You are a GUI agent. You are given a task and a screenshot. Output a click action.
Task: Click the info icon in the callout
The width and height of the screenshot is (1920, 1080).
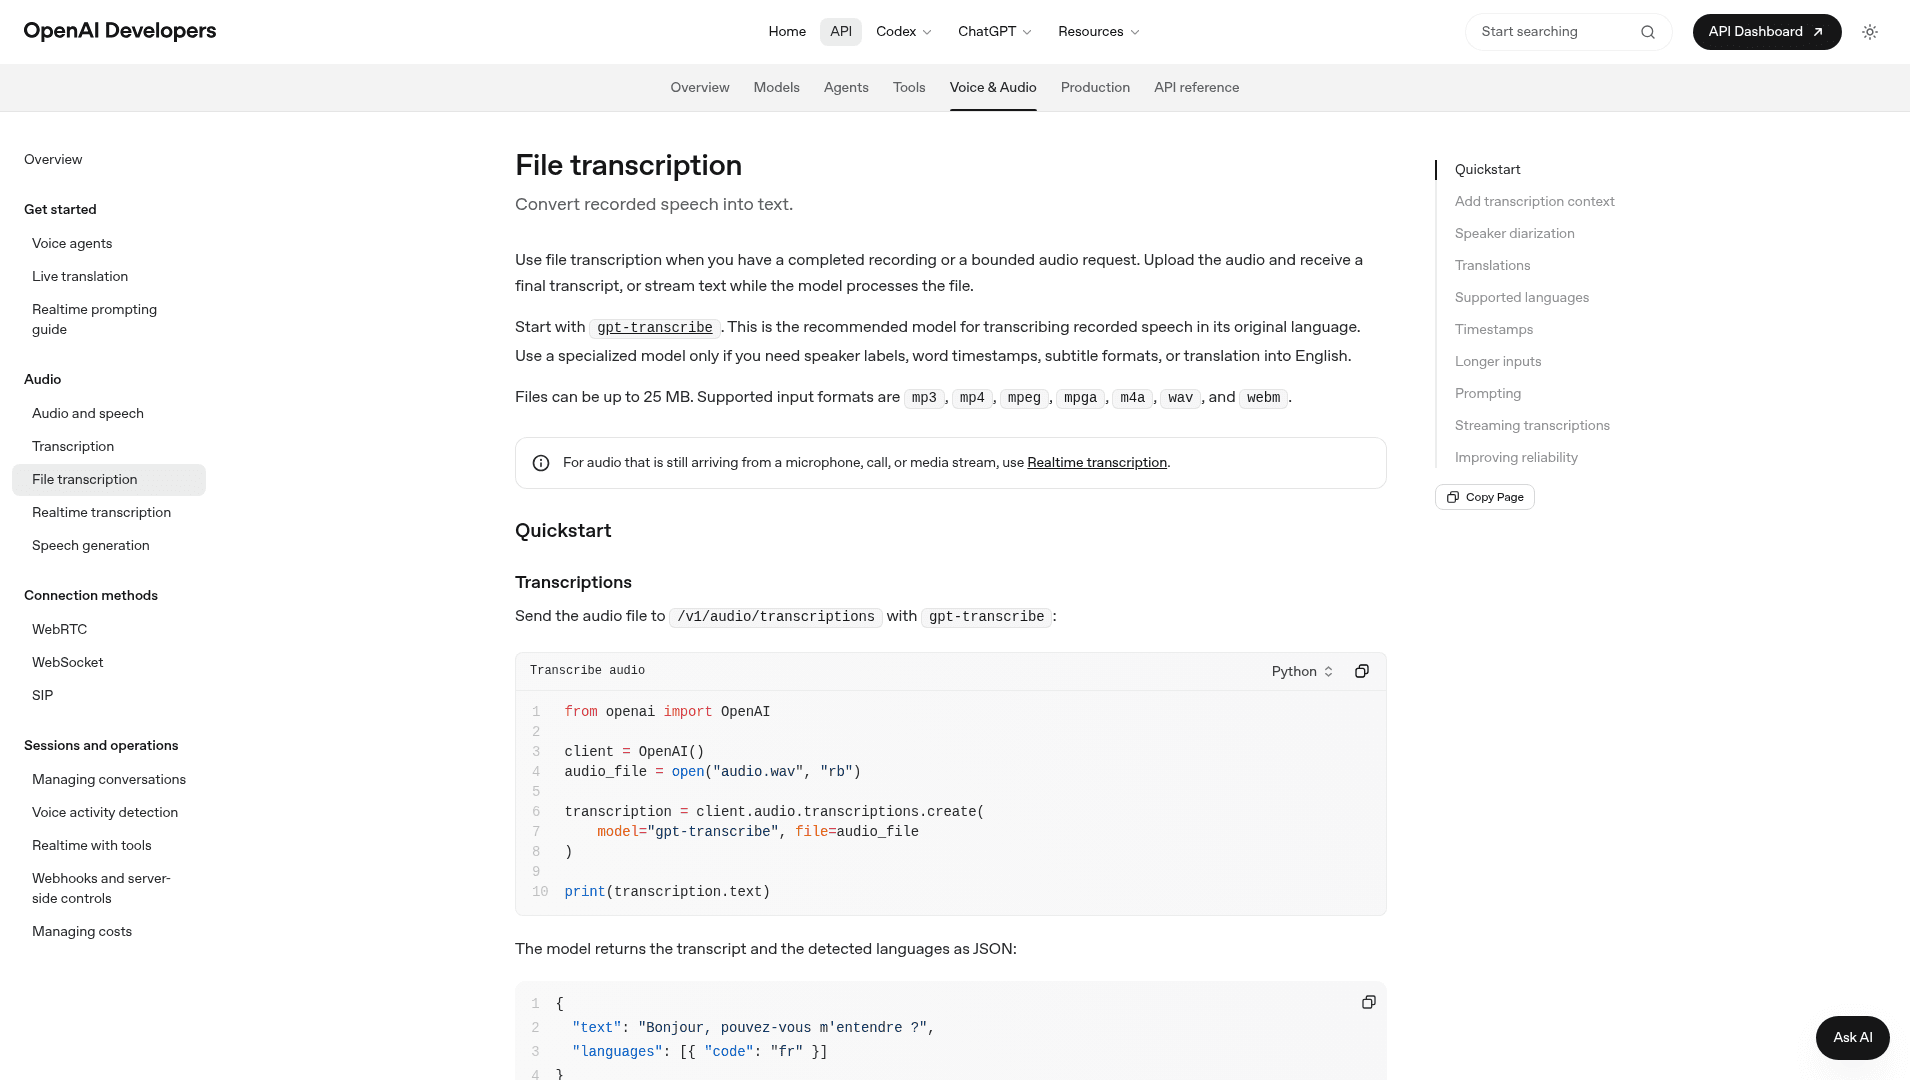(x=541, y=463)
